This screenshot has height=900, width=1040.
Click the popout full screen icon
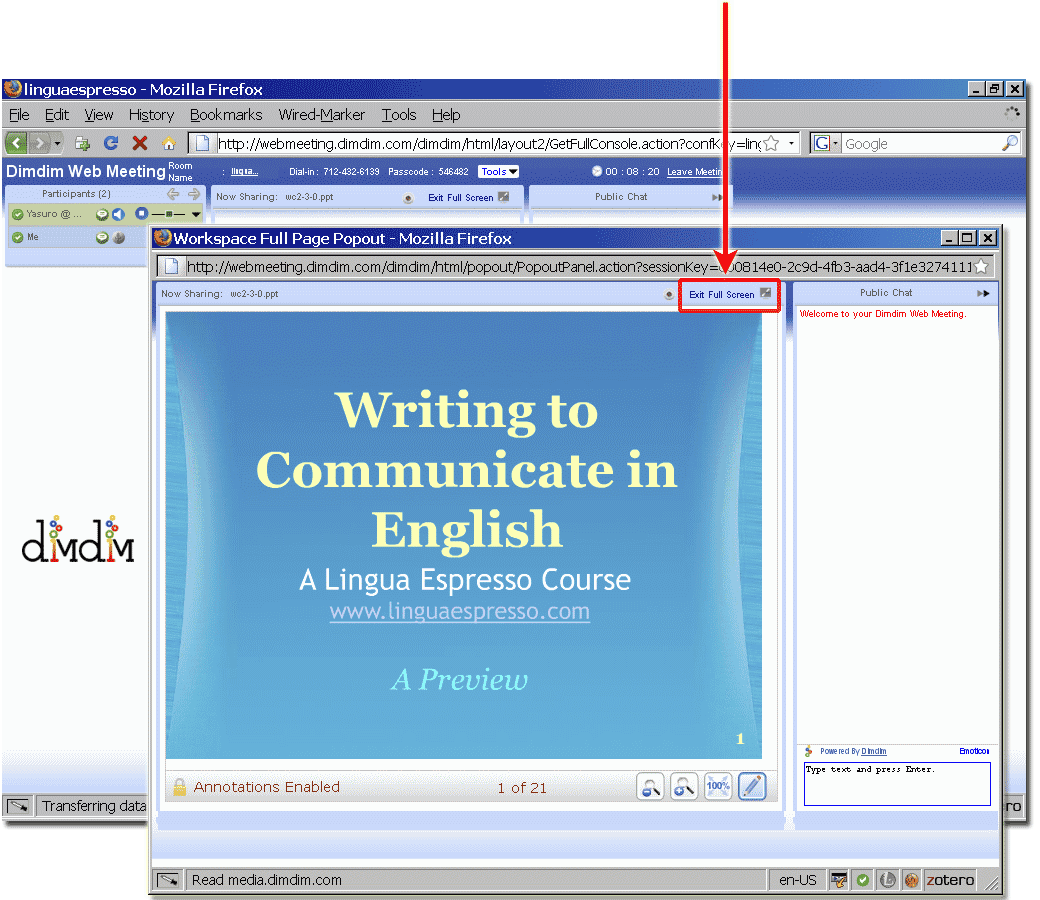click(765, 293)
